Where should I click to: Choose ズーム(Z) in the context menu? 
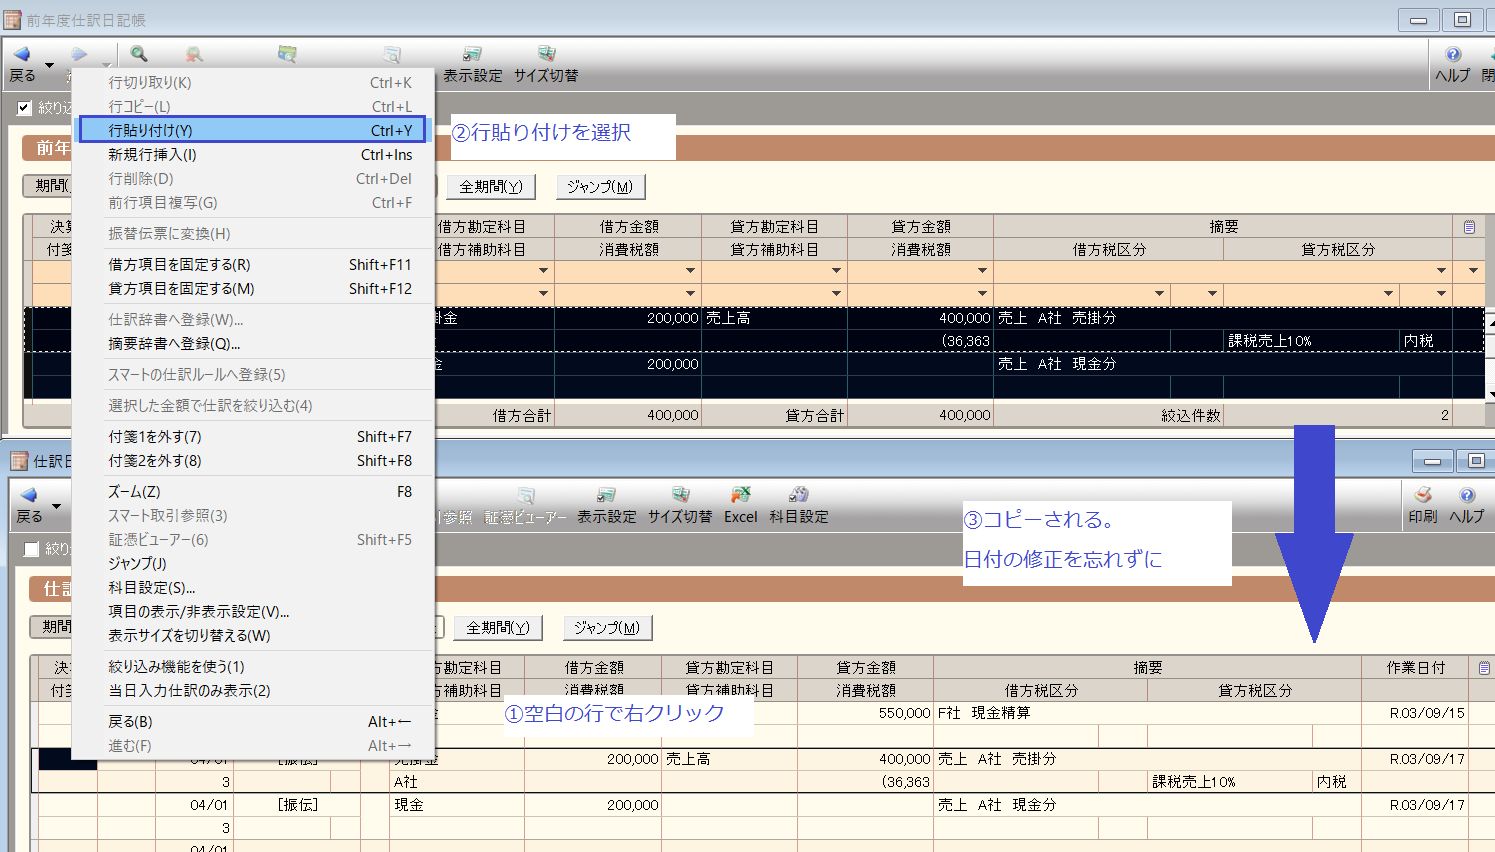coord(253,492)
